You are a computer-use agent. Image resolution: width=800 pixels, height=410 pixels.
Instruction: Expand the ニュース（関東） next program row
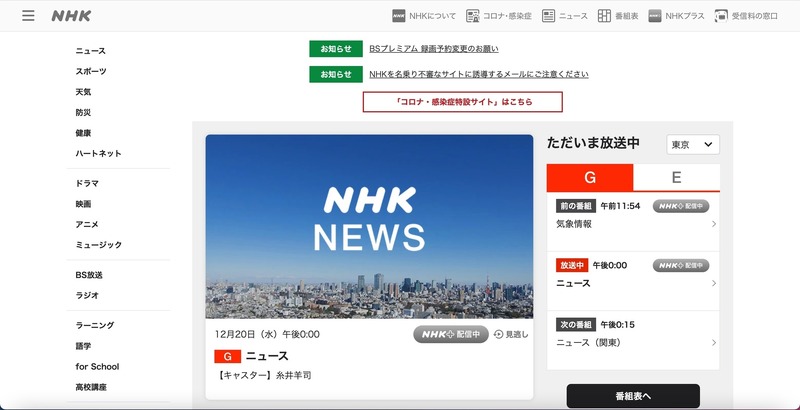[713, 342]
